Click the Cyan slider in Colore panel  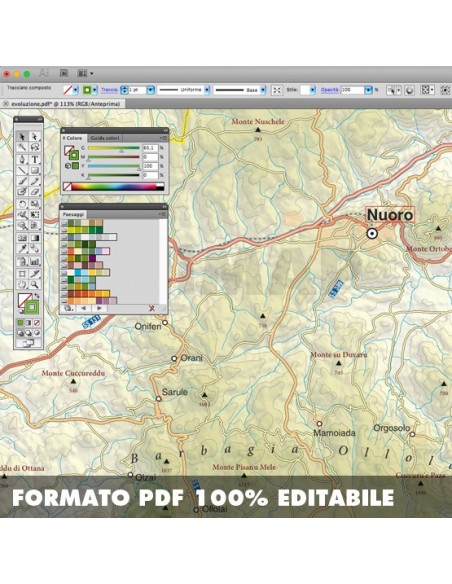click(x=114, y=148)
